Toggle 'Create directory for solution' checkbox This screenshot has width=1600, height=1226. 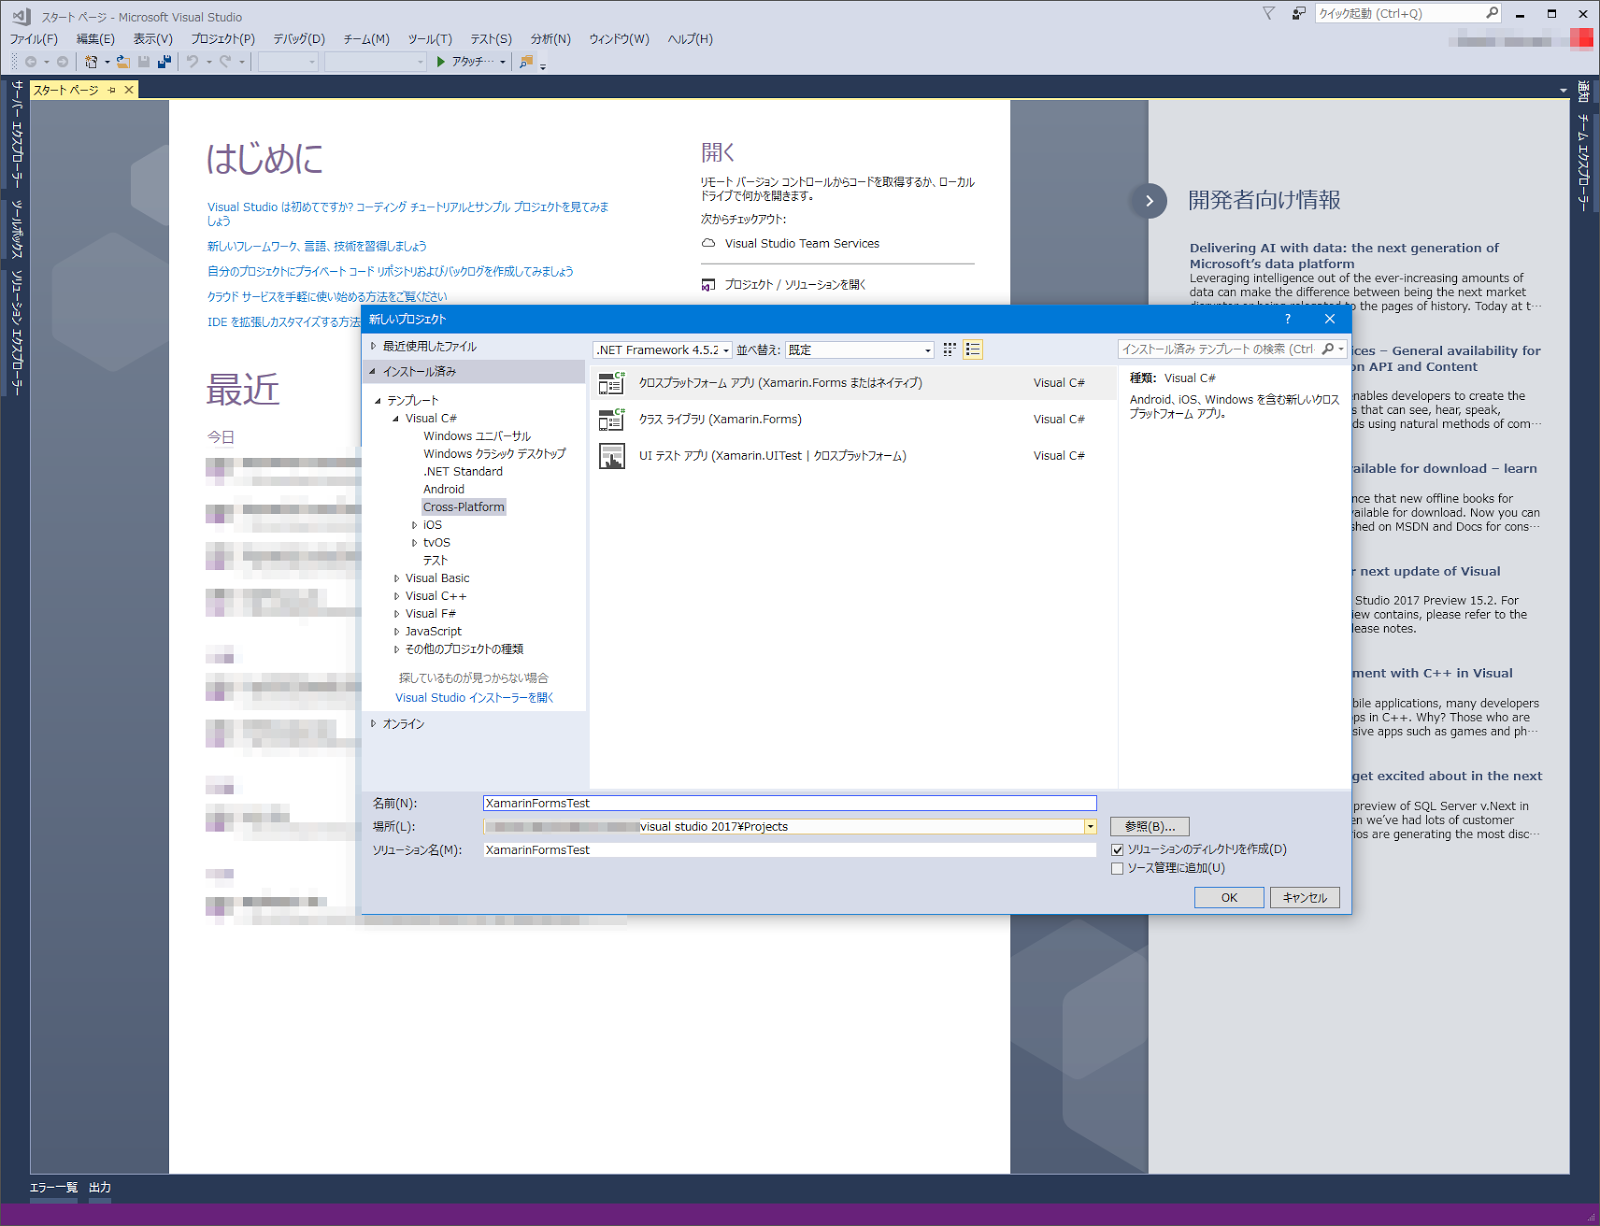pyautogui.click(x=1117, y=850)
